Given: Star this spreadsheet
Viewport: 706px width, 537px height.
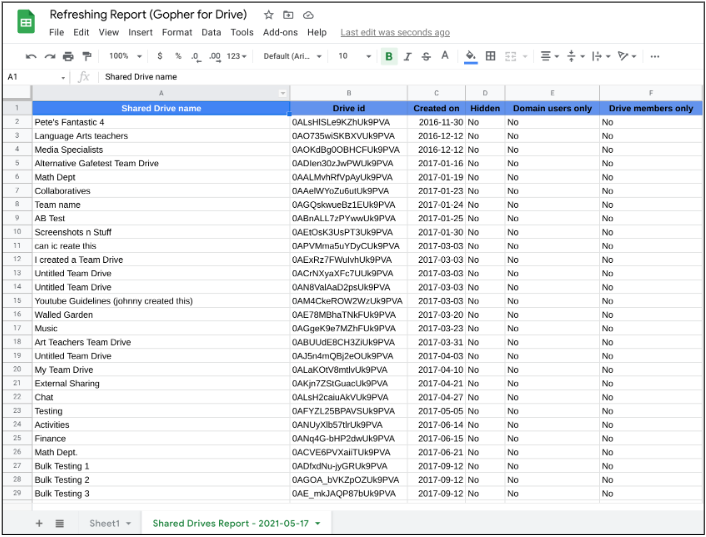Looking at the screenshot, I should tap(269, 15).
